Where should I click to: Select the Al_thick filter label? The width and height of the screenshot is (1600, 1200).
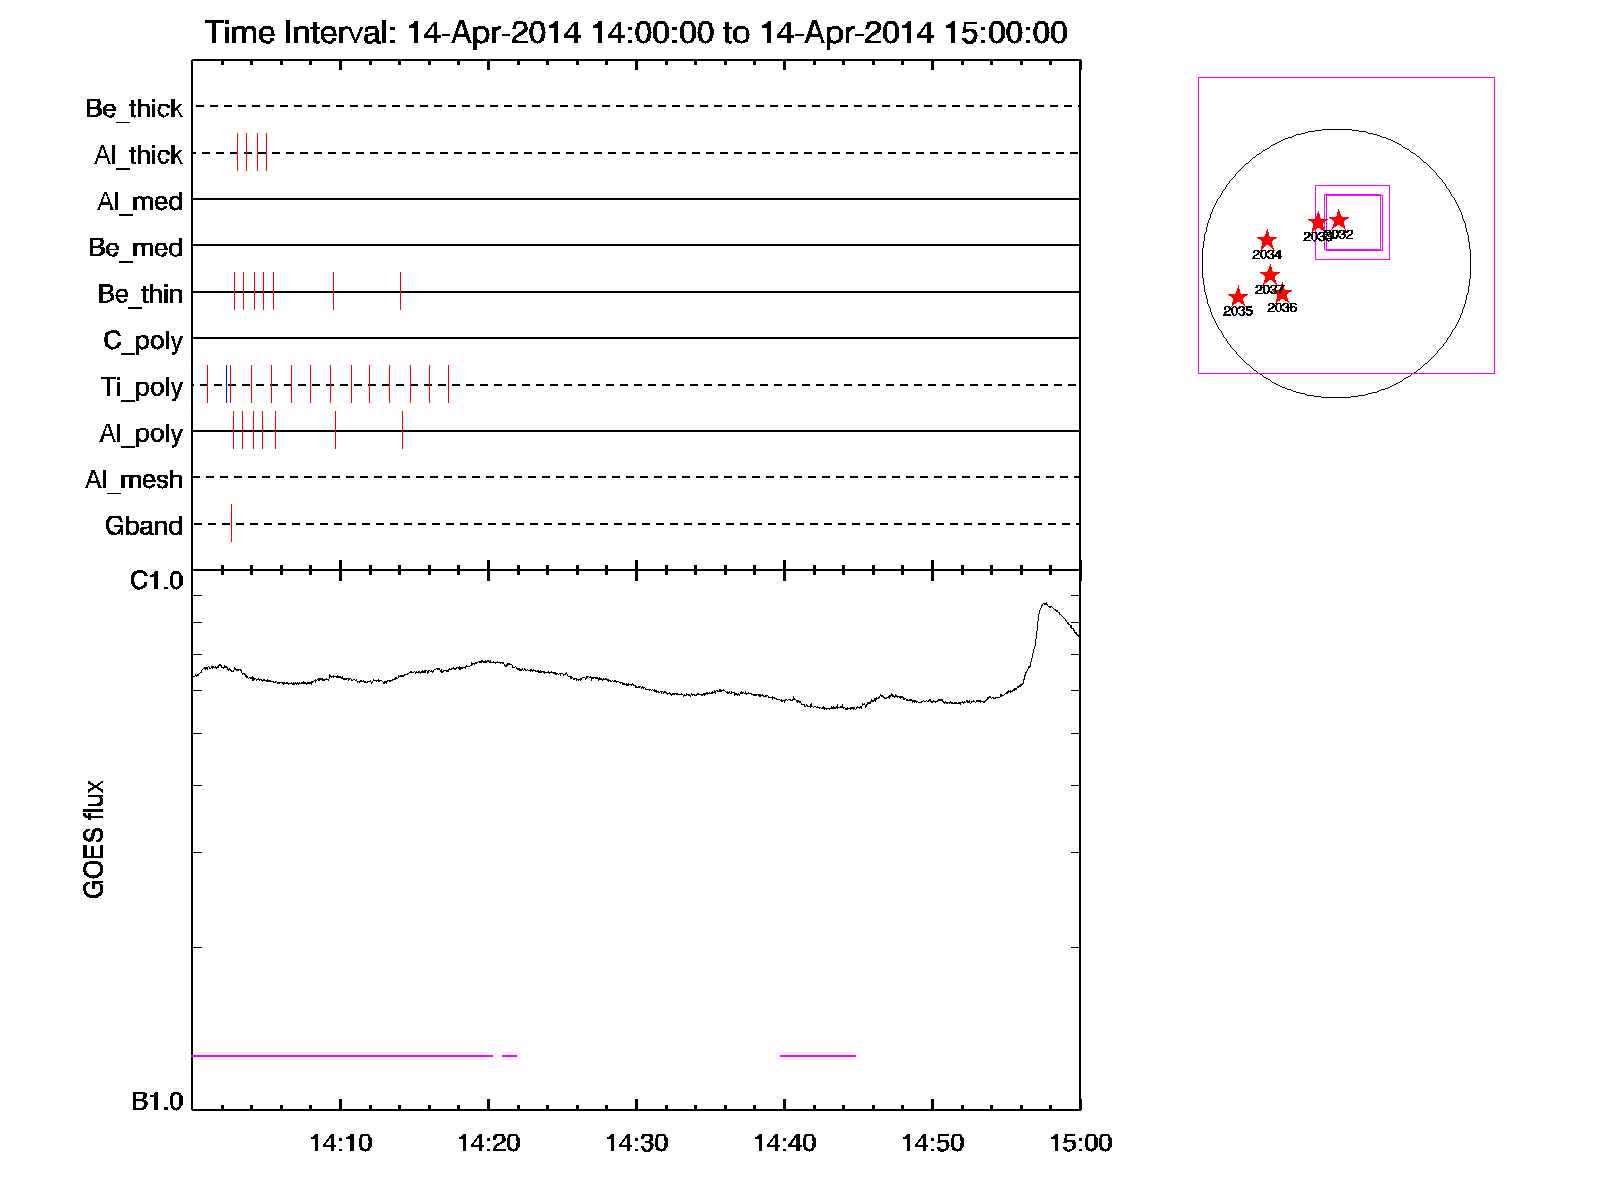(x=138, y=155)
